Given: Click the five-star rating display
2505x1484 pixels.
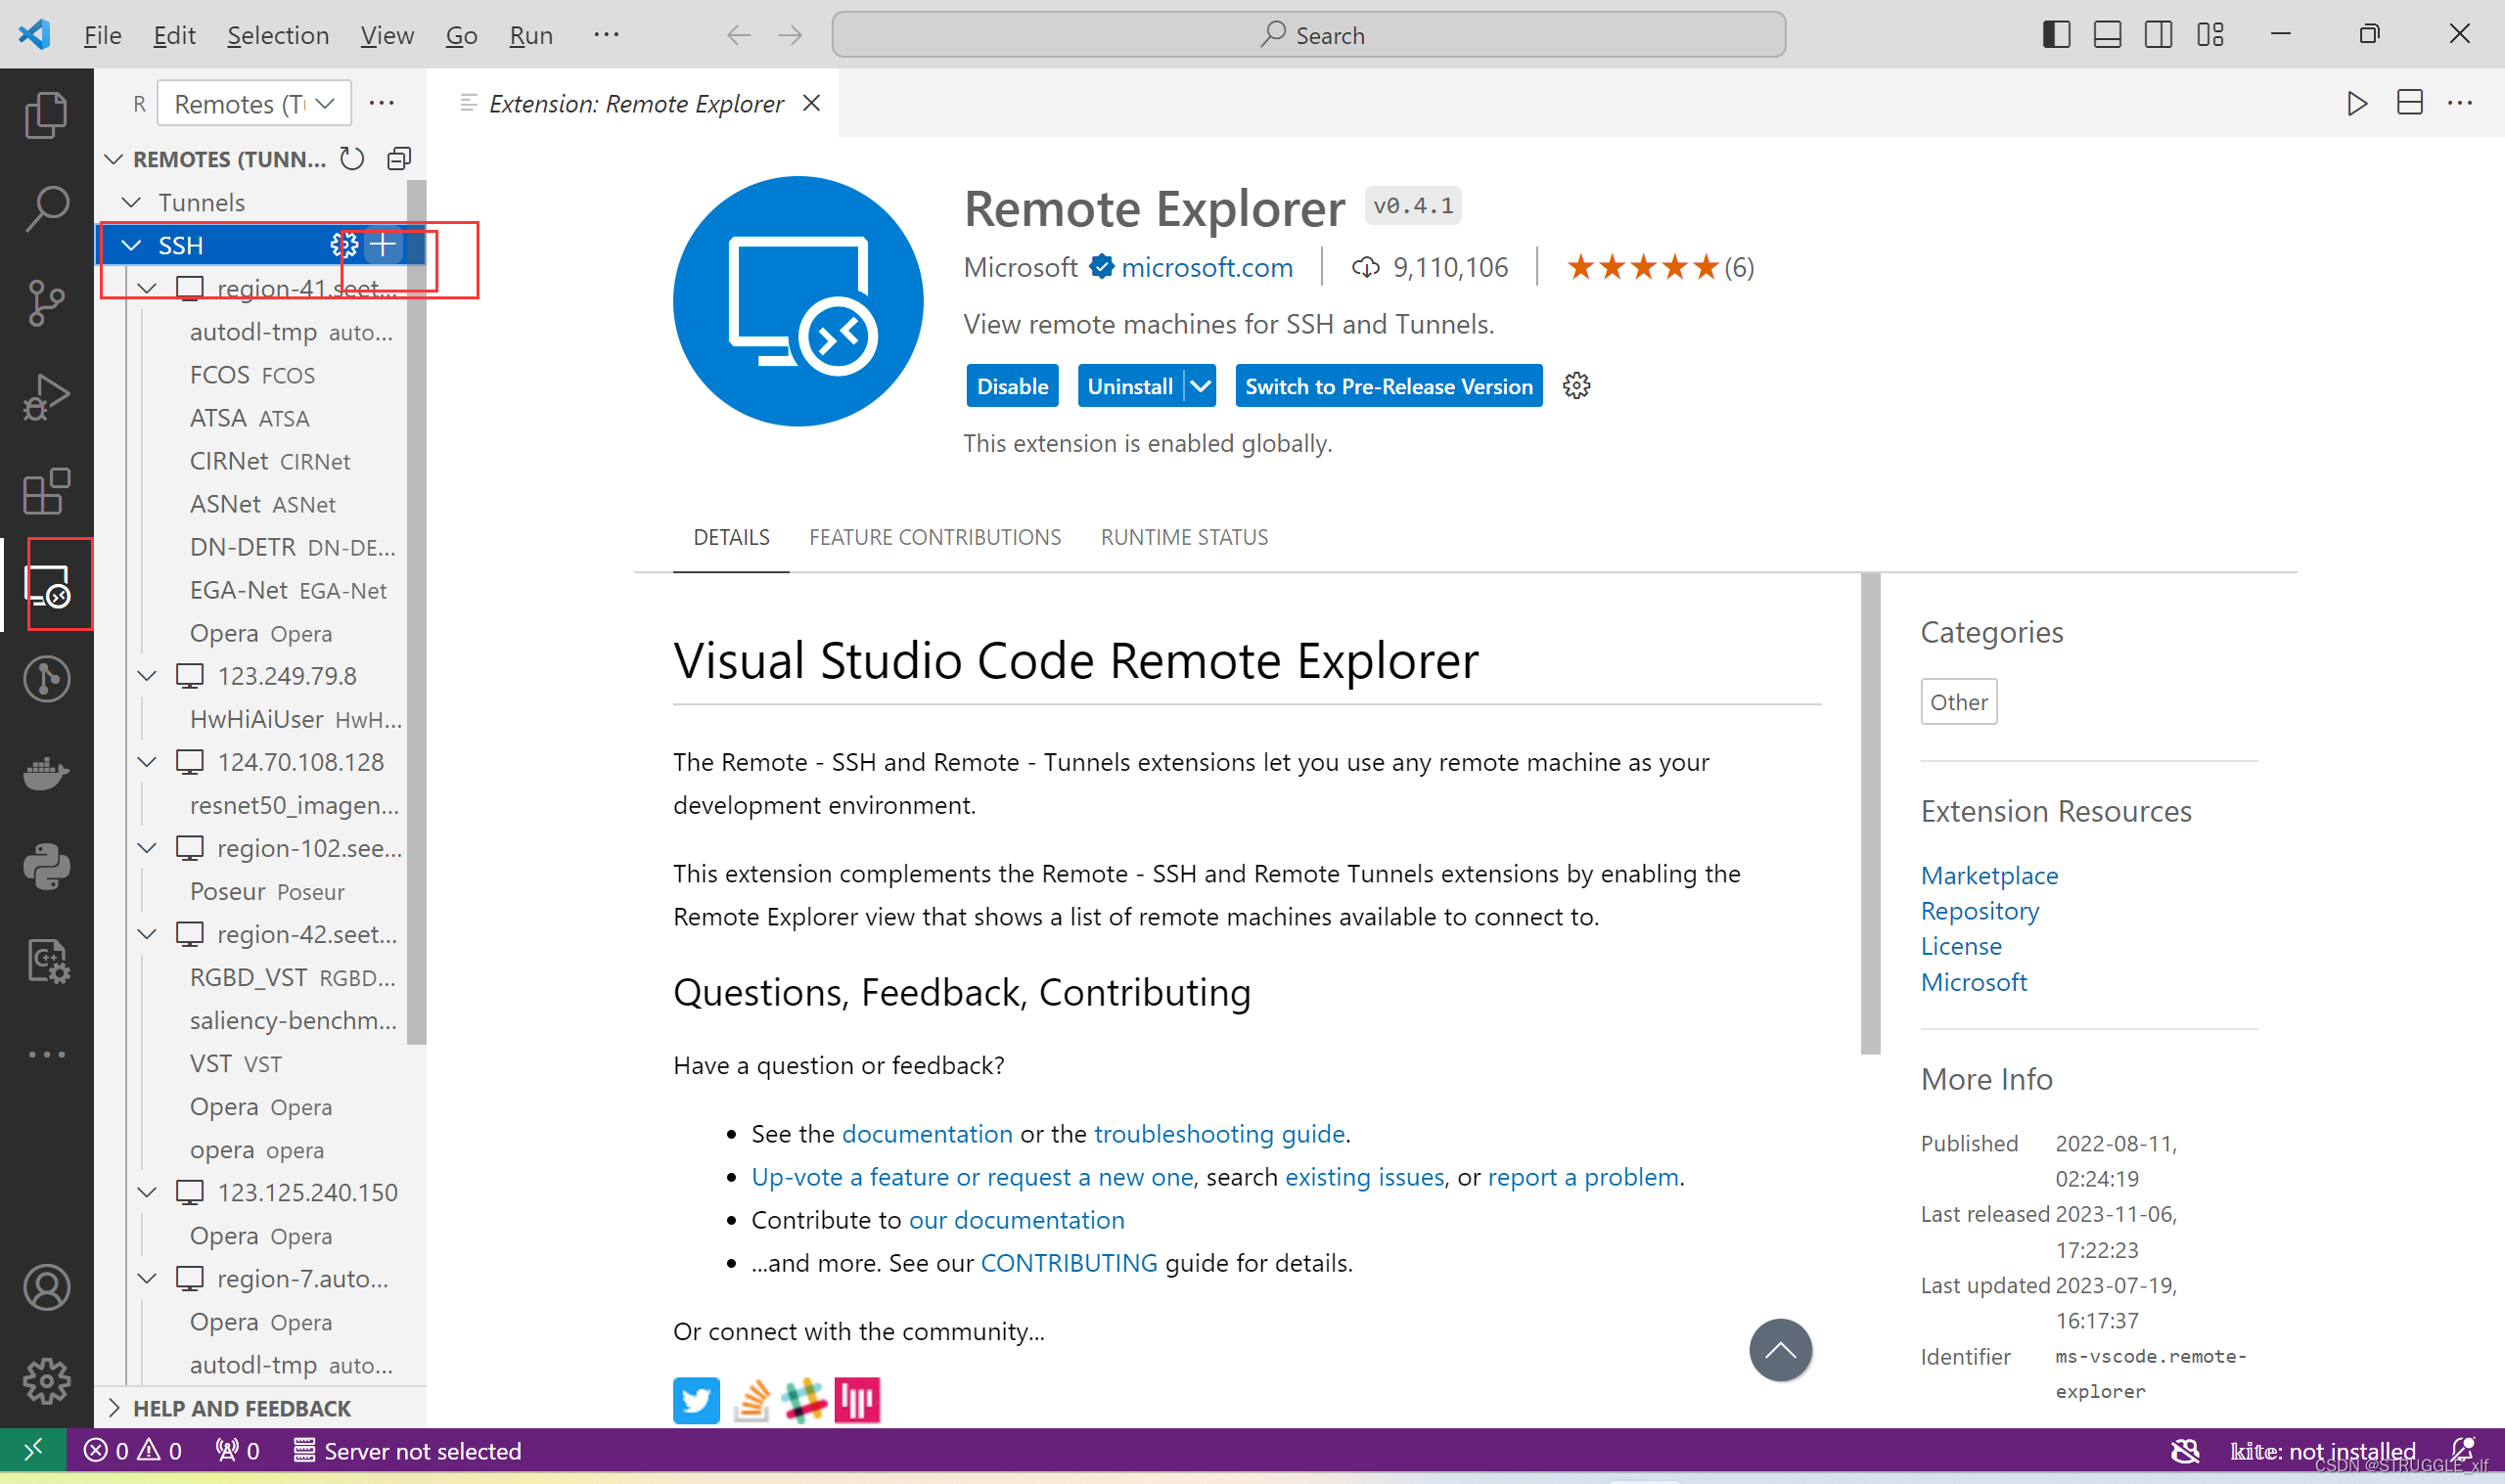Looking at the screenshot, I should (1641, 267).
